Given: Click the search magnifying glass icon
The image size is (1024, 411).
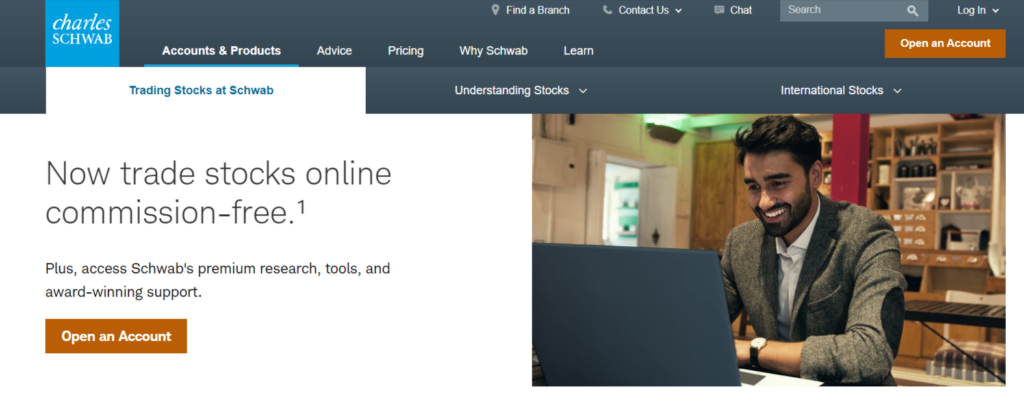Looking at the screenshot, I should click(x=912, y=10).
